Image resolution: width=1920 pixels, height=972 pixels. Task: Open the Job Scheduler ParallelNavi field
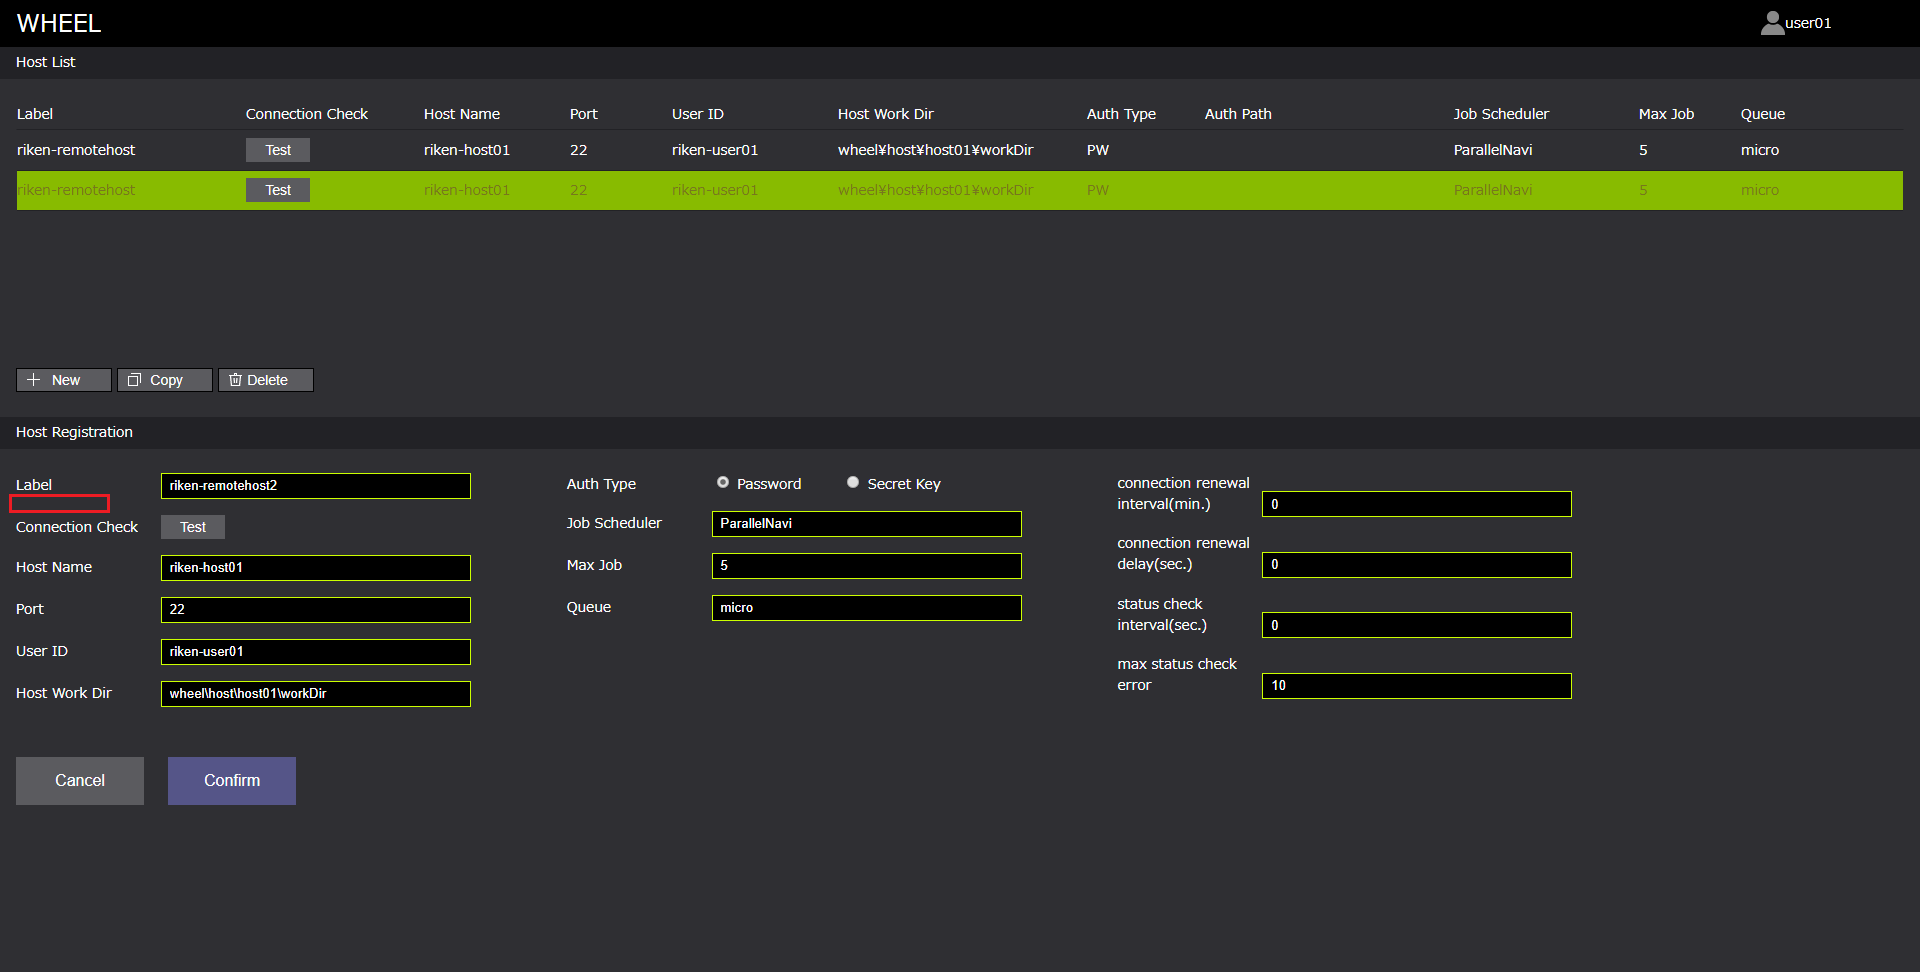(x=866, y=524)
